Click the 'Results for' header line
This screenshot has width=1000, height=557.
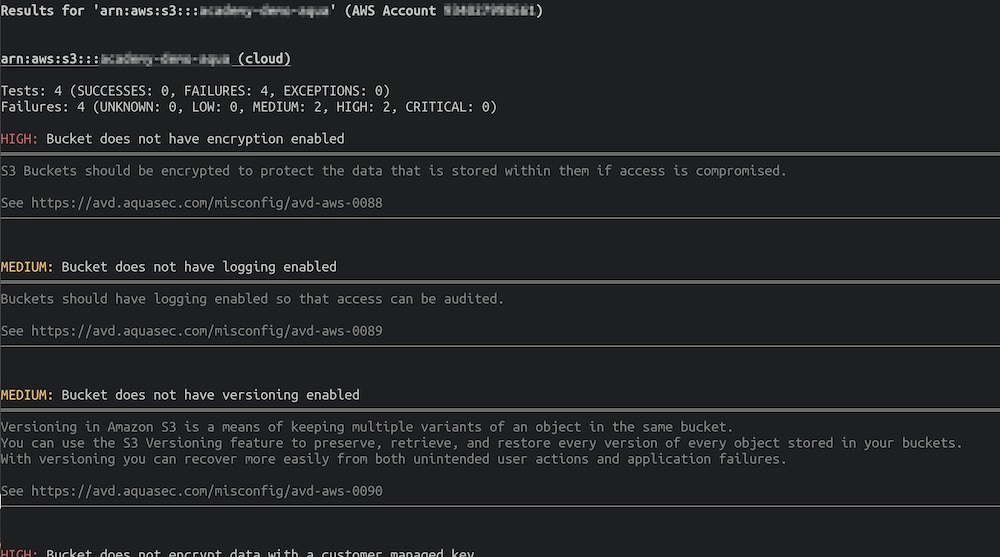[272, 11]
